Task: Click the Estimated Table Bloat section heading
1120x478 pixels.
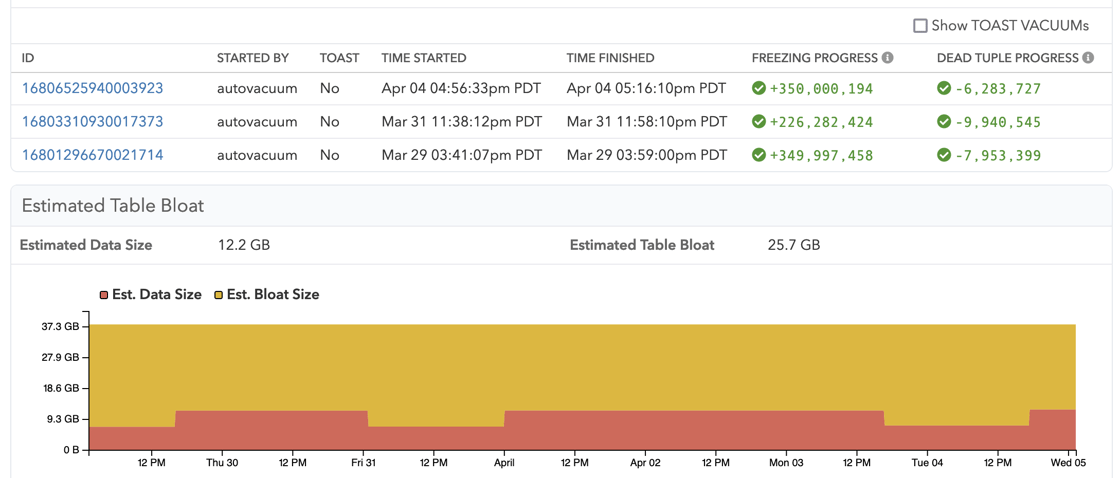Action: 113,206
